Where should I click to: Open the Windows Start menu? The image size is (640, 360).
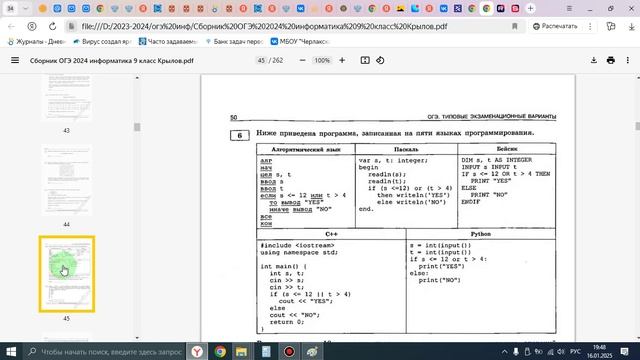(x=11, y=351)
